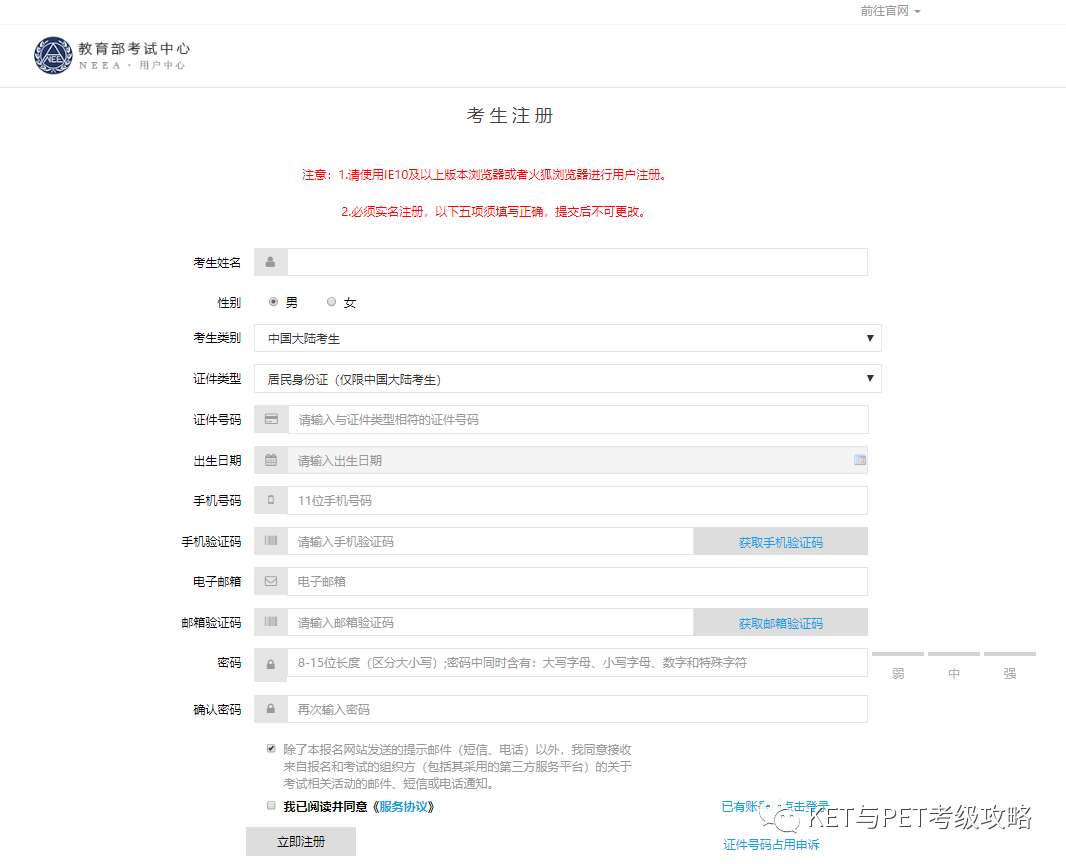Open the 证件号码占用申诉 link

tap(771, 844)
